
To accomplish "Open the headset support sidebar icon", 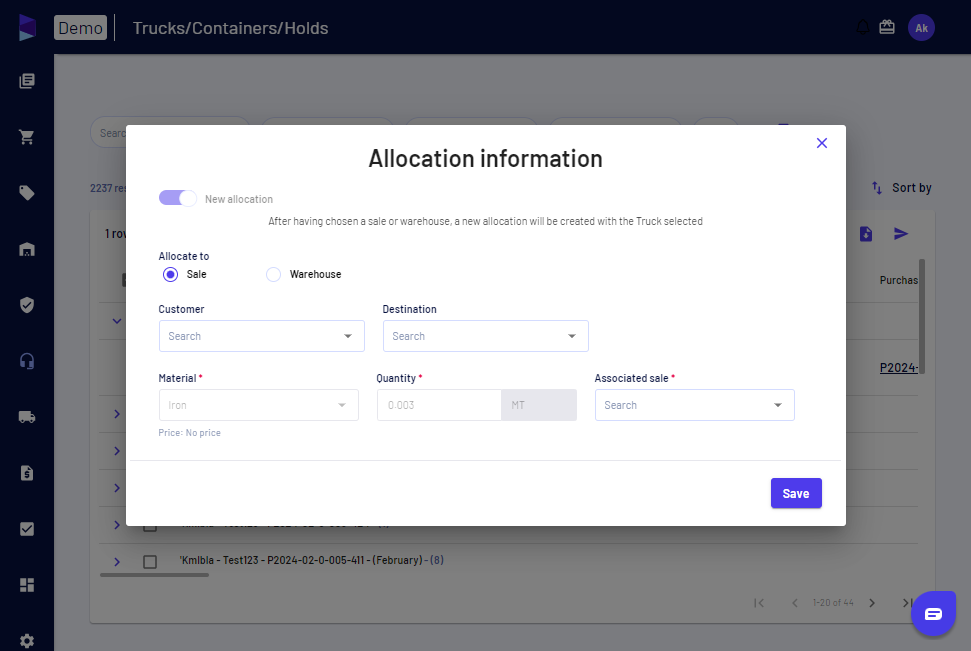I will pyautogui.click(x=27, y=361).
